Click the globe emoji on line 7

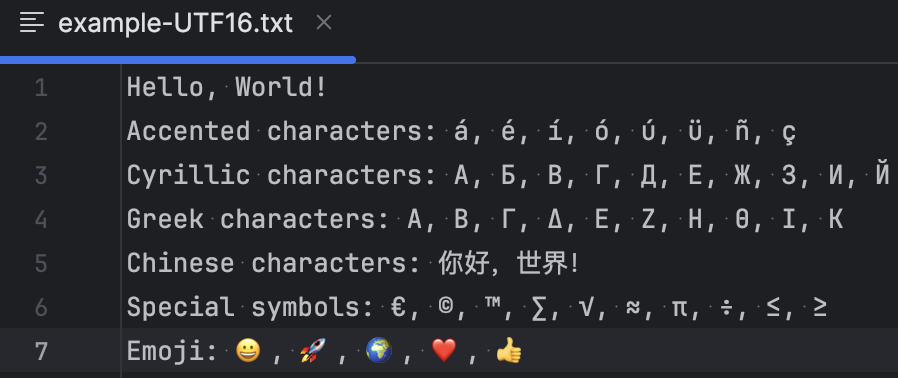(x=379, y=351)
